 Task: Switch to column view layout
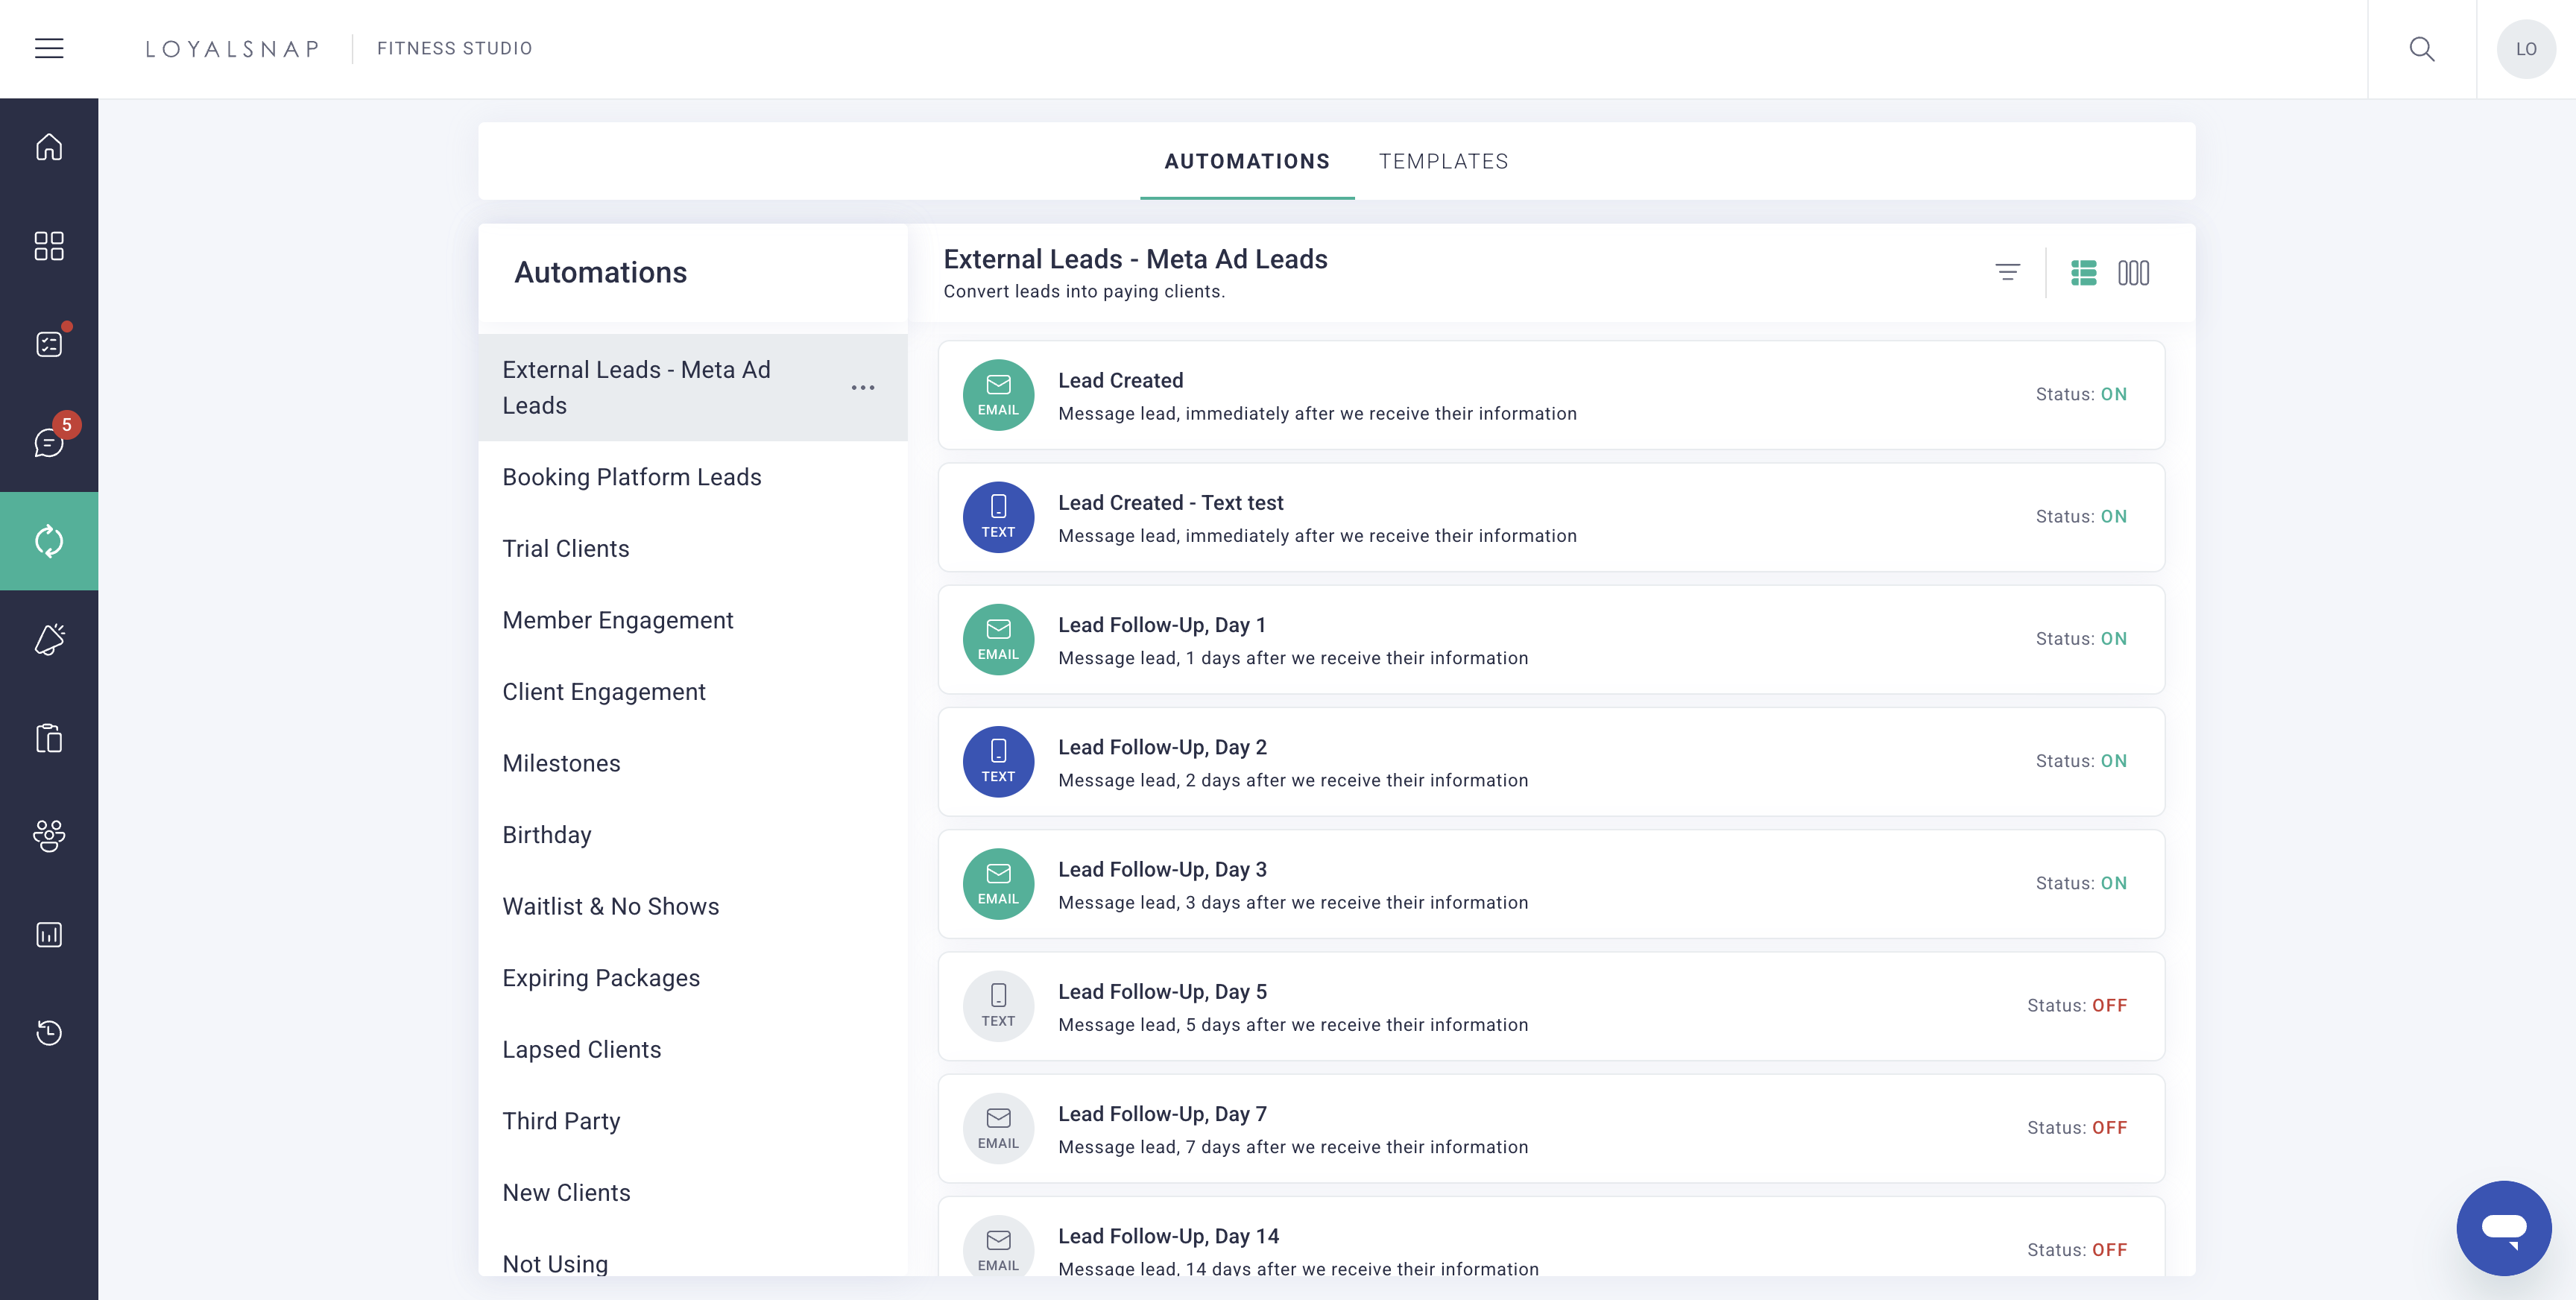pyautogui.click(x=2133, y=272)
